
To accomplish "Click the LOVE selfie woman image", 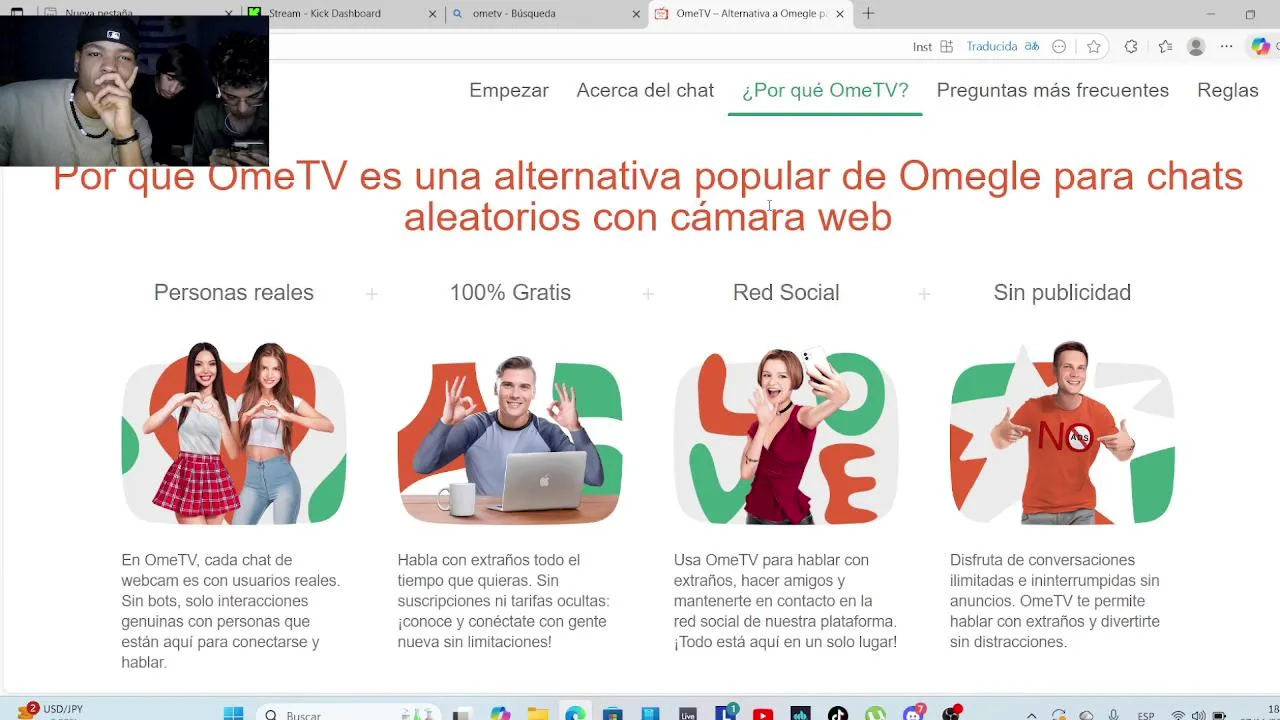I will coord(786,435).
